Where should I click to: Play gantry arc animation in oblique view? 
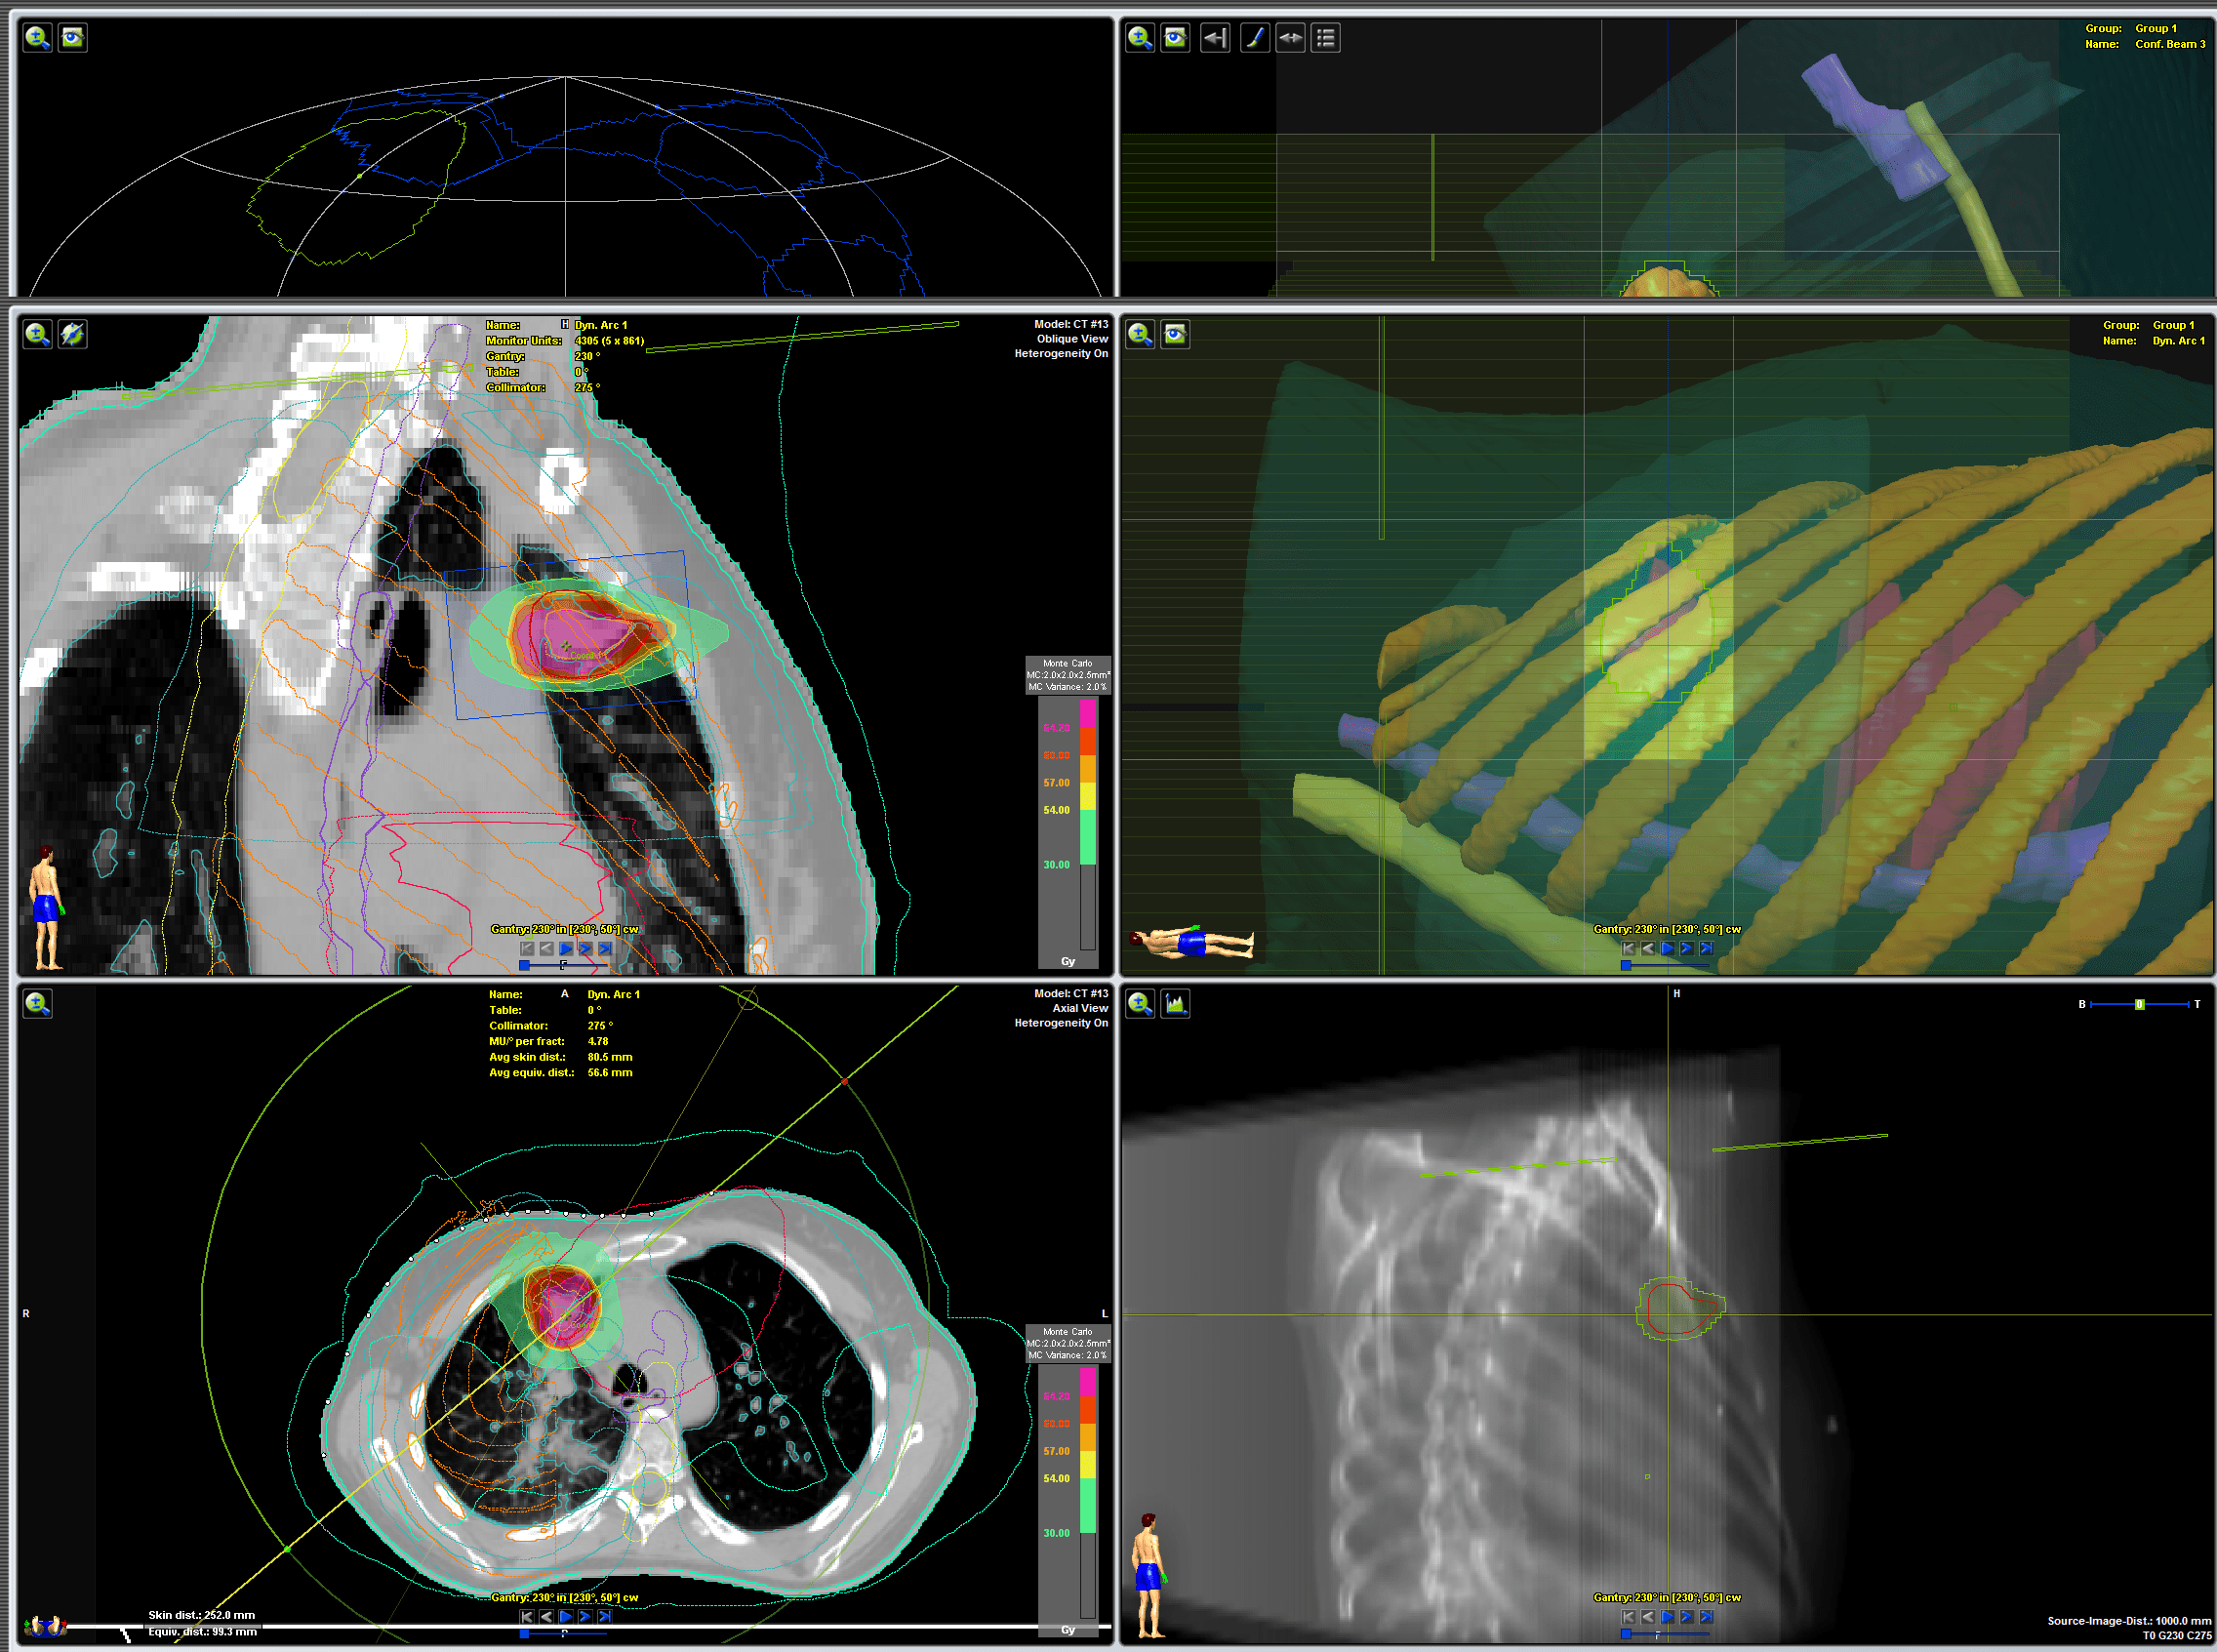(566, 948)
